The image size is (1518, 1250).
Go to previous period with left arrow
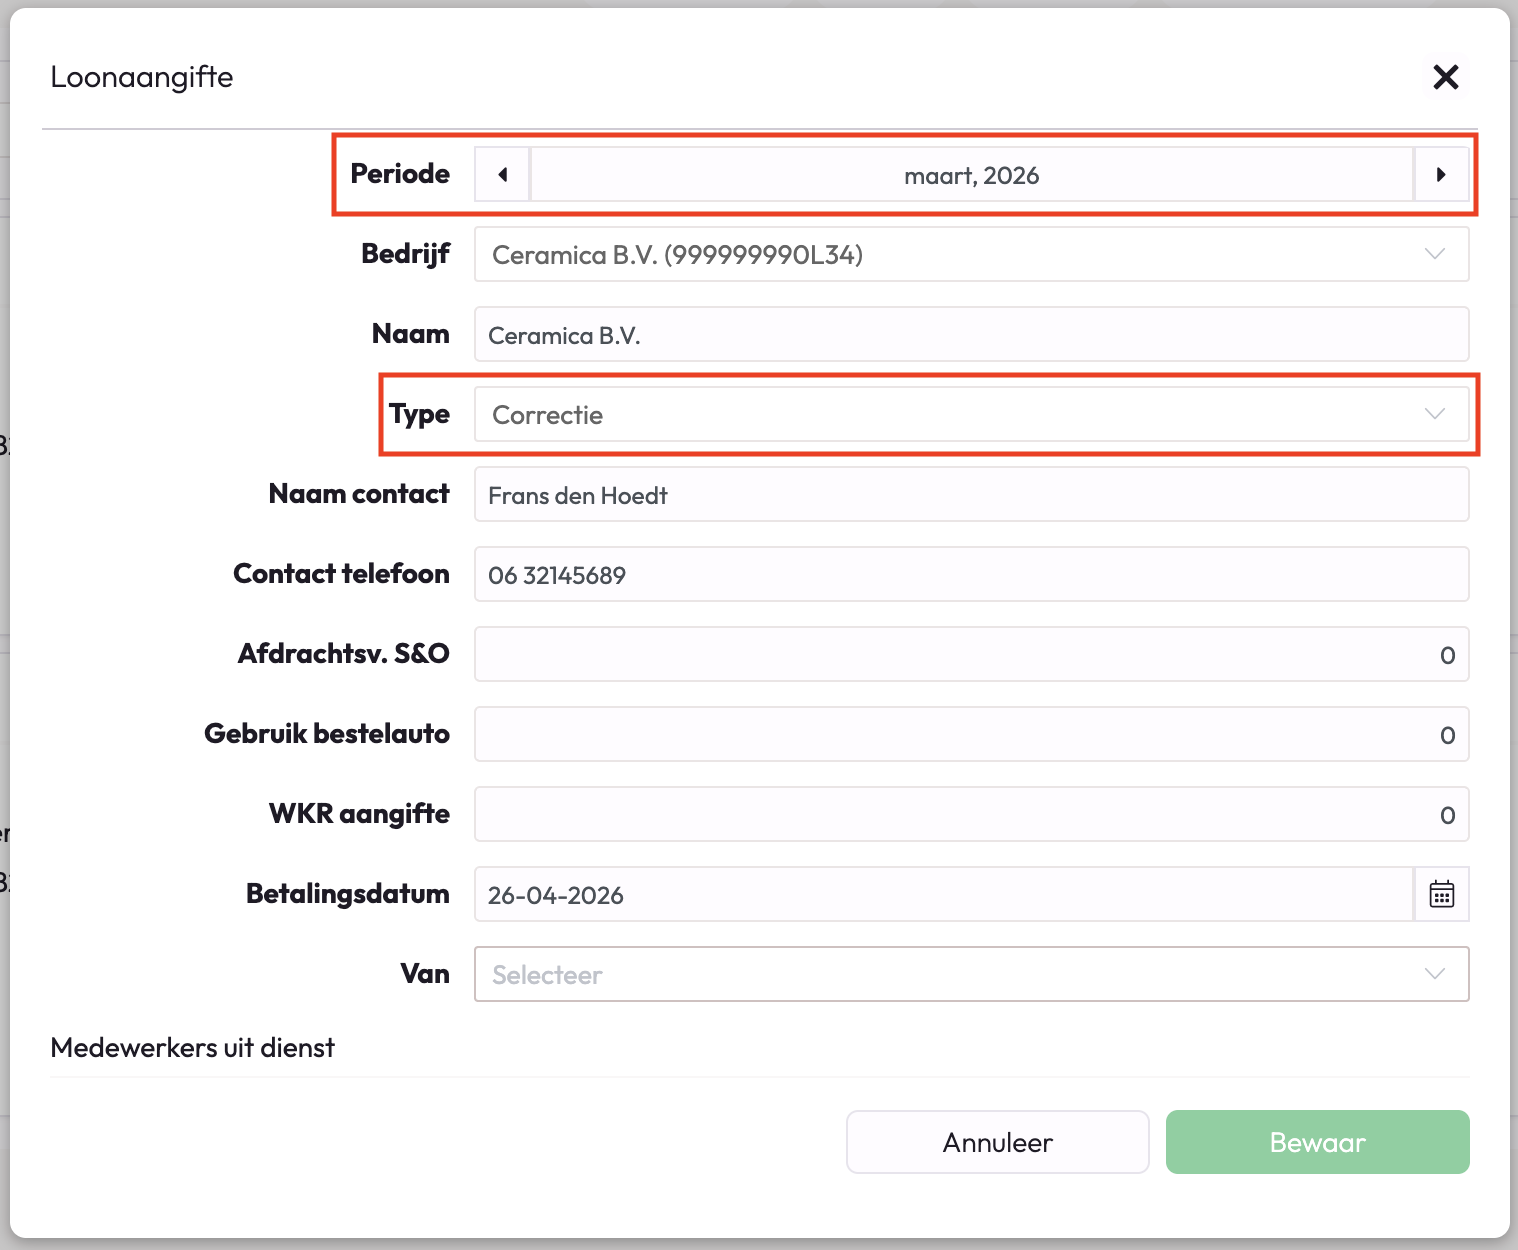[502, 175]
